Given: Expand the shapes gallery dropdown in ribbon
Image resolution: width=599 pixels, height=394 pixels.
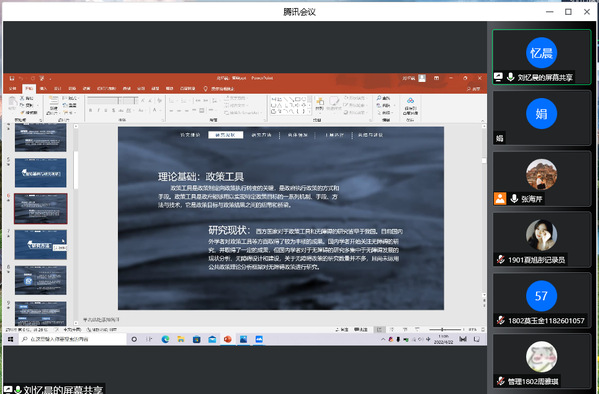Looking at the screenshot, I should pyautogui.click(x=309, y=112).
